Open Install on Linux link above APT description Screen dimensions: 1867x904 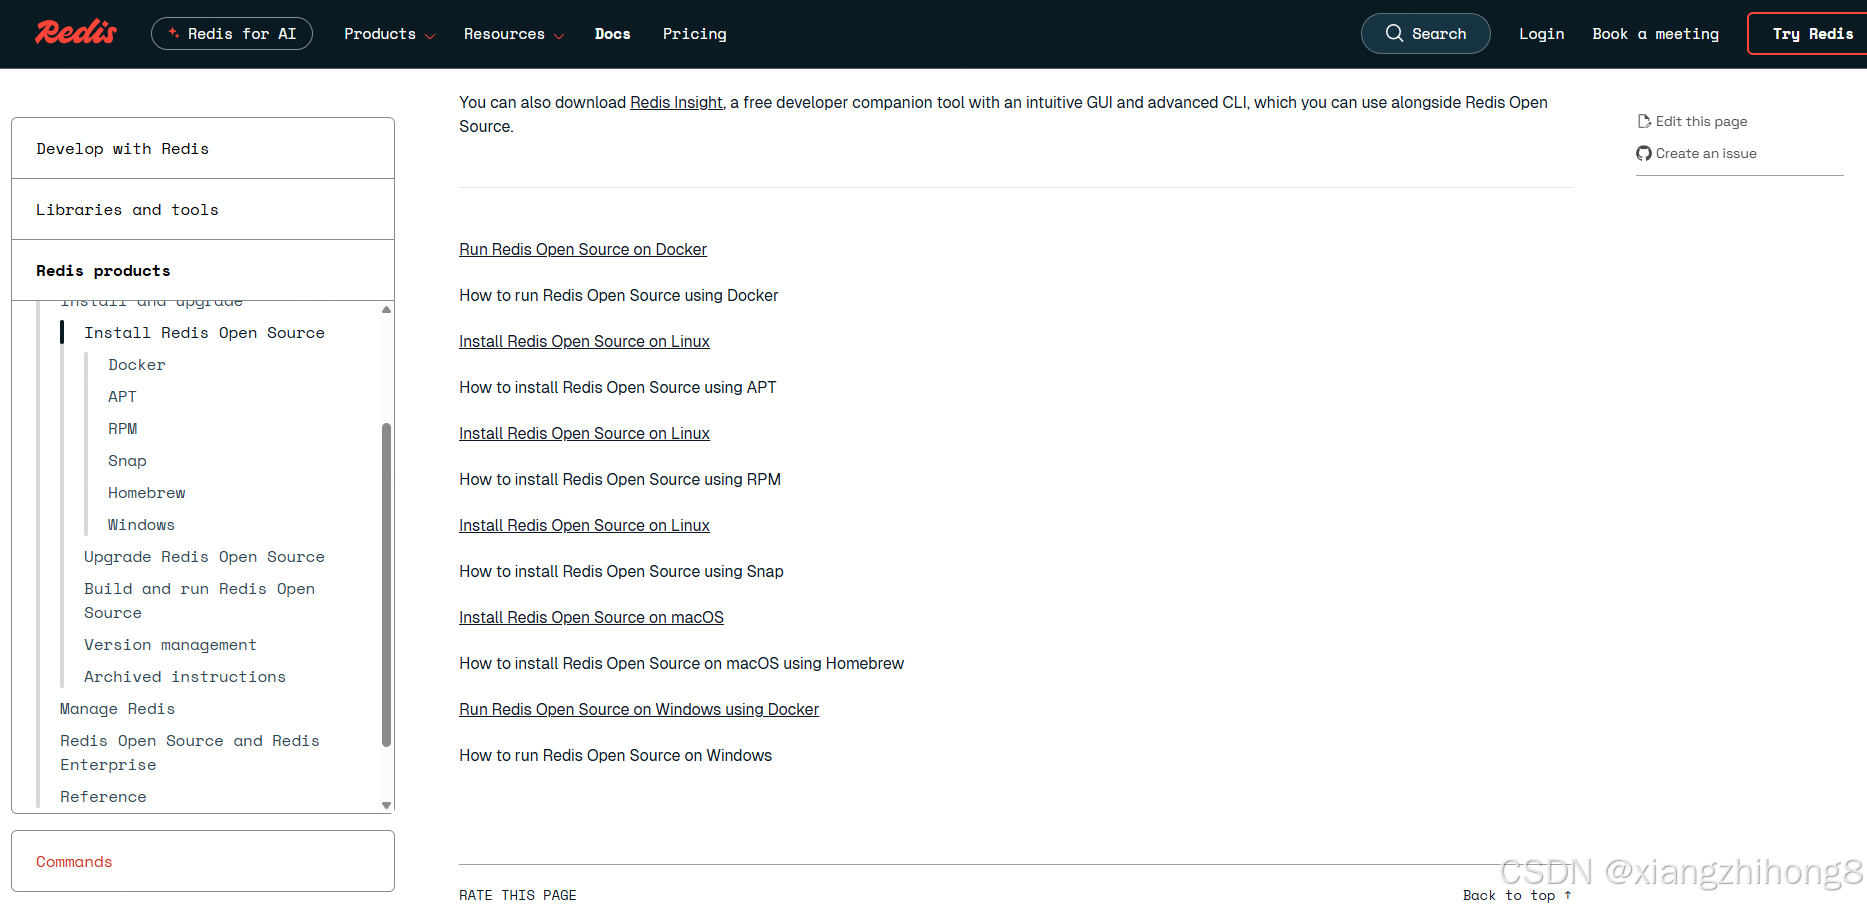click(584, 341)
